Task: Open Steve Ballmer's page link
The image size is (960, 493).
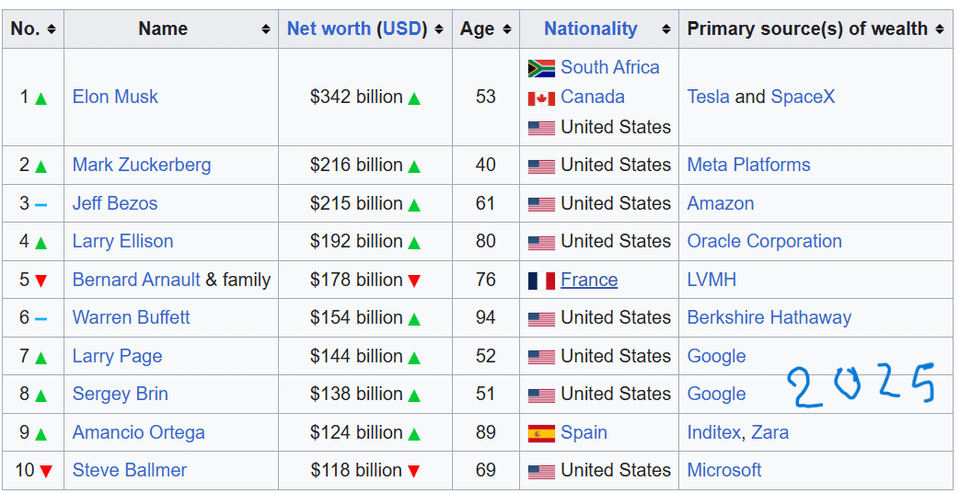Action: click(129, 470)
